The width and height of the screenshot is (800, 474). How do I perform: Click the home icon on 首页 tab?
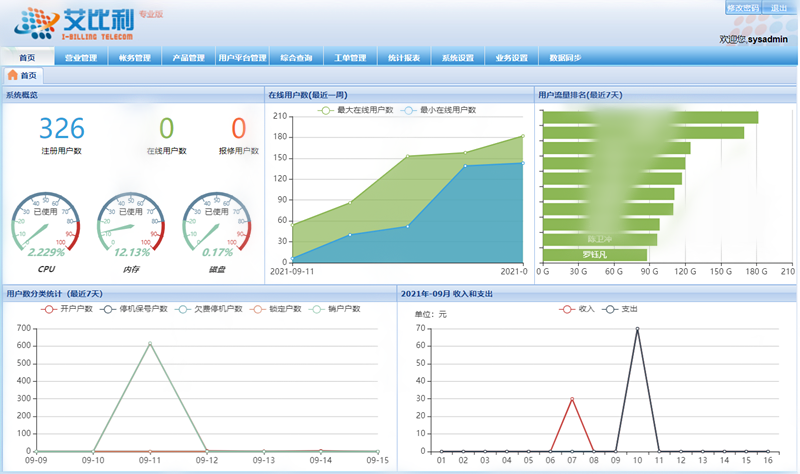[12, 75]
